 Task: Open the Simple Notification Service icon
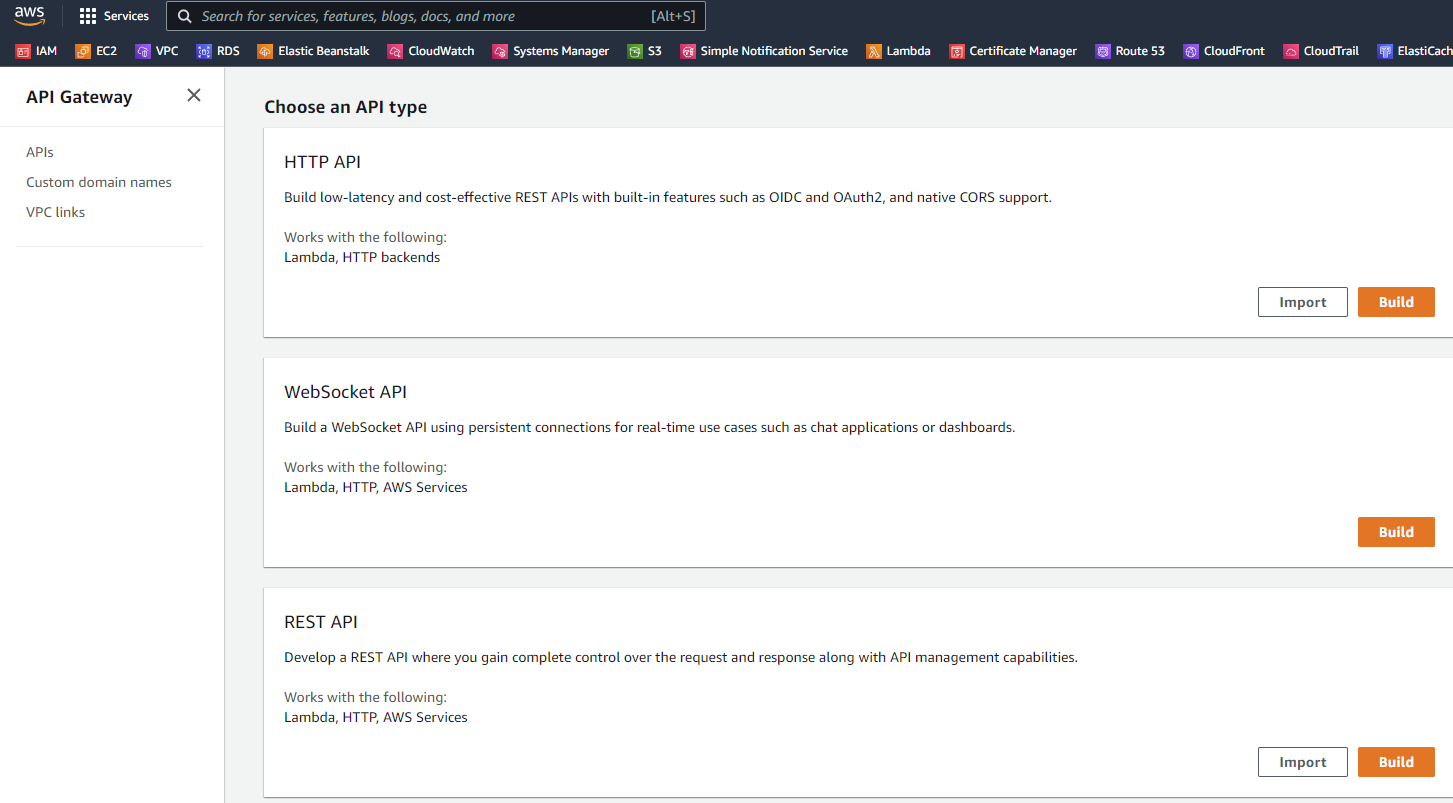(x=687, y=51)
